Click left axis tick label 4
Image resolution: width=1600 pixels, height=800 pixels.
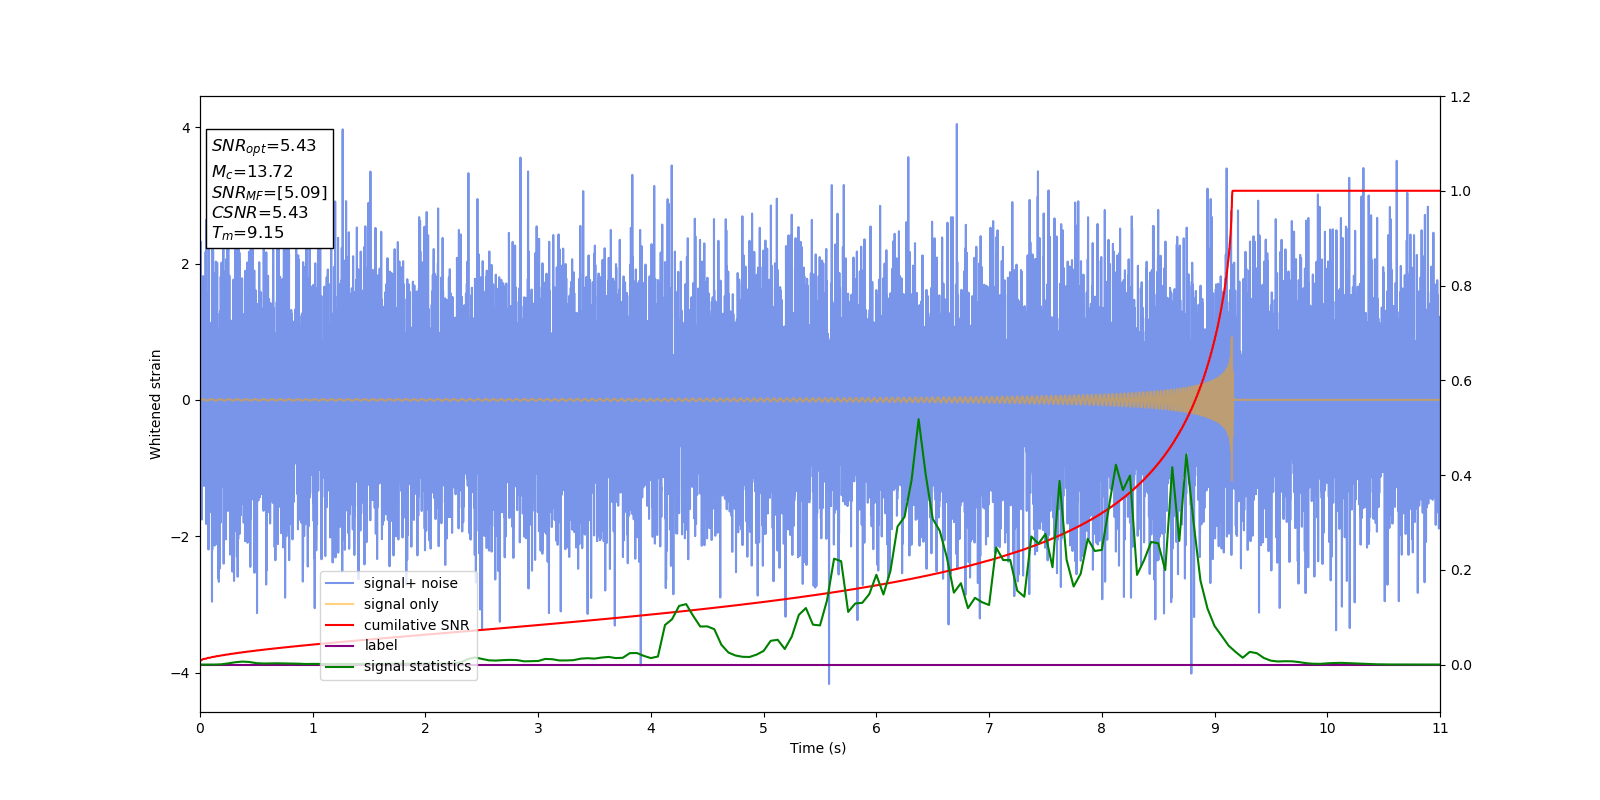186,128
